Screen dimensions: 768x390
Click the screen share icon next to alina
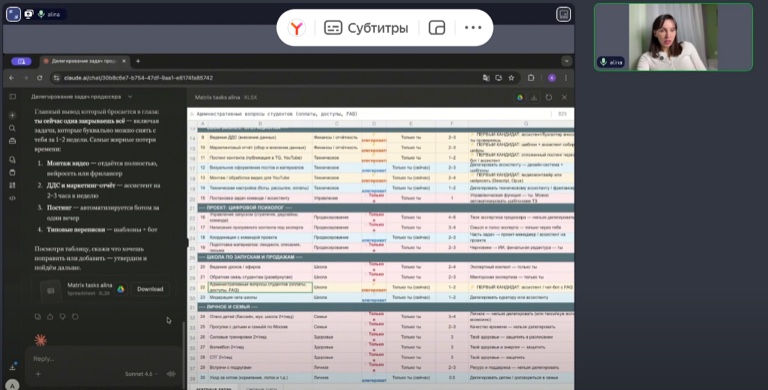click(29, 14)
